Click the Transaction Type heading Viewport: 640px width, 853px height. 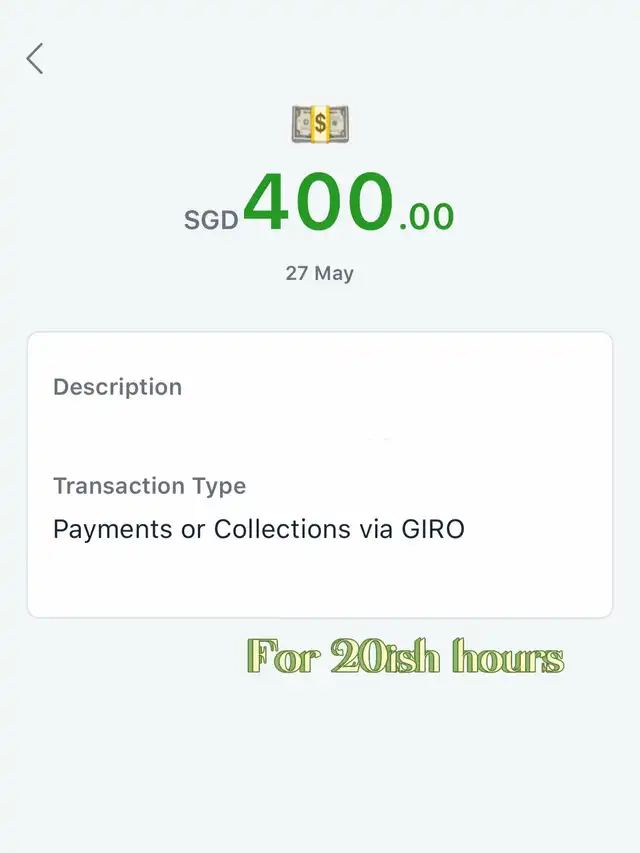pos(149,486)
